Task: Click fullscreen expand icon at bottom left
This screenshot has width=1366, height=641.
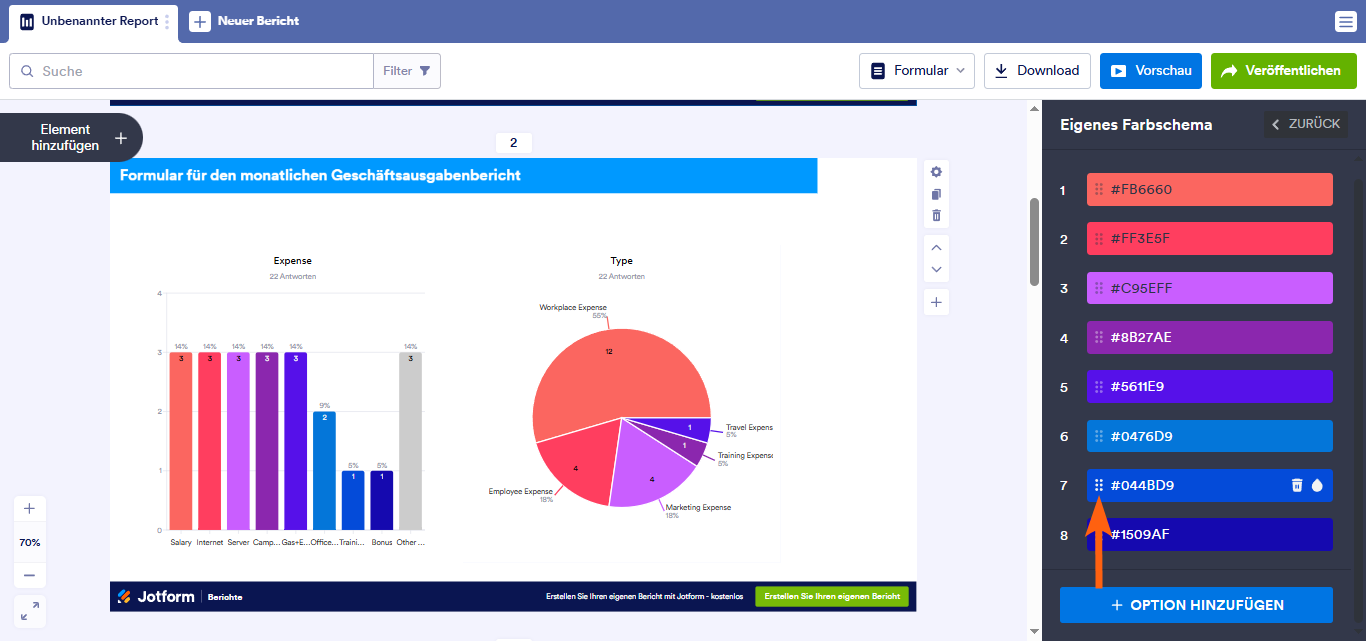Action: [x=29, y=609]
